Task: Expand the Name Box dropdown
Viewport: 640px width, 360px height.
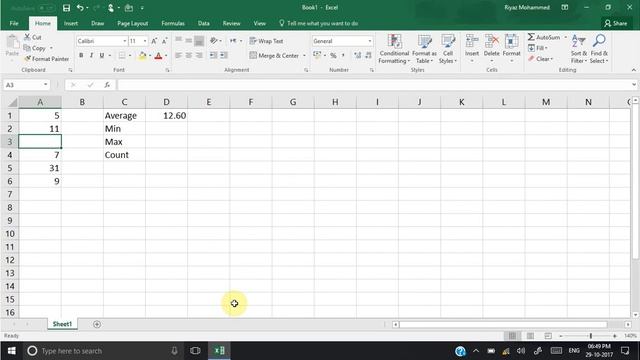Action: [x=45, y=85]
